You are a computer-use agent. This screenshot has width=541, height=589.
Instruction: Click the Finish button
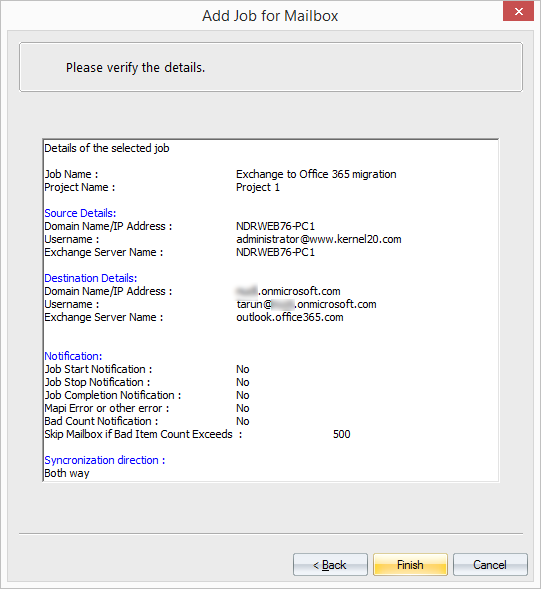click(410, 564)
